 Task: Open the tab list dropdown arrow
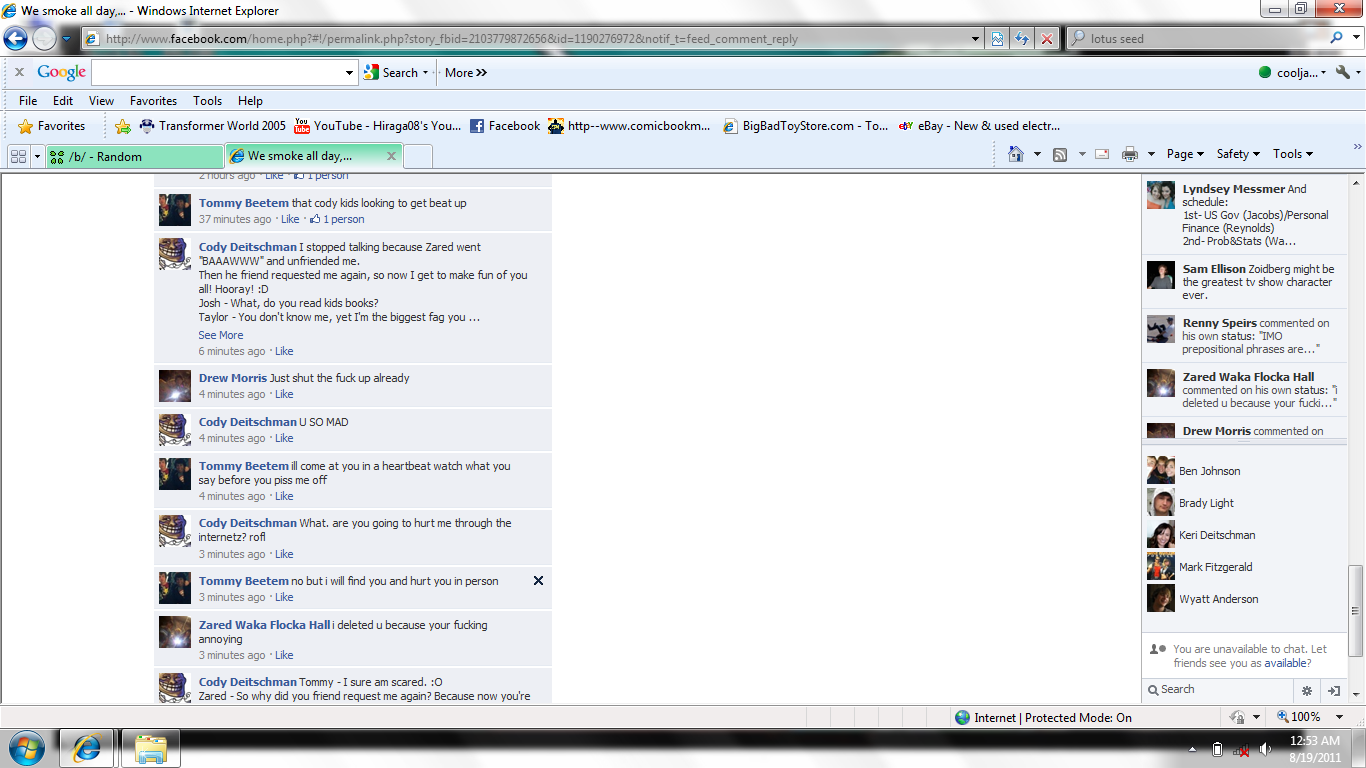click(37, 156)
